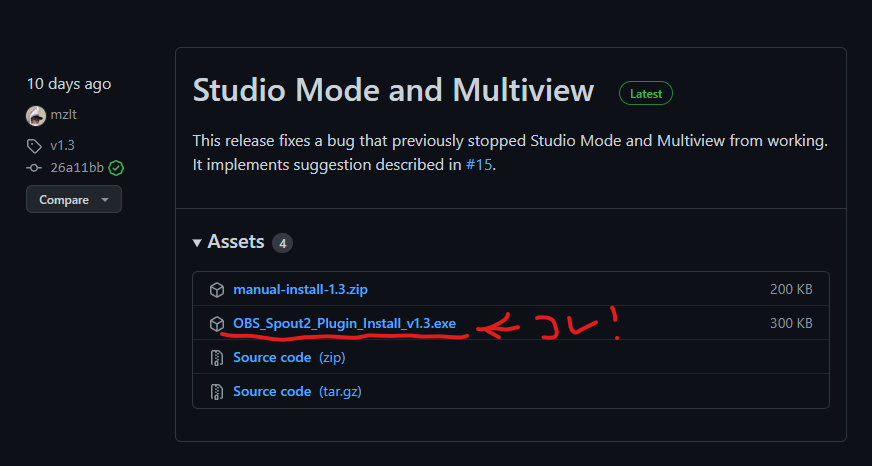Download OBS_Spout2_Plugin_Install_v1.3.exe

[x=344, y=324]
